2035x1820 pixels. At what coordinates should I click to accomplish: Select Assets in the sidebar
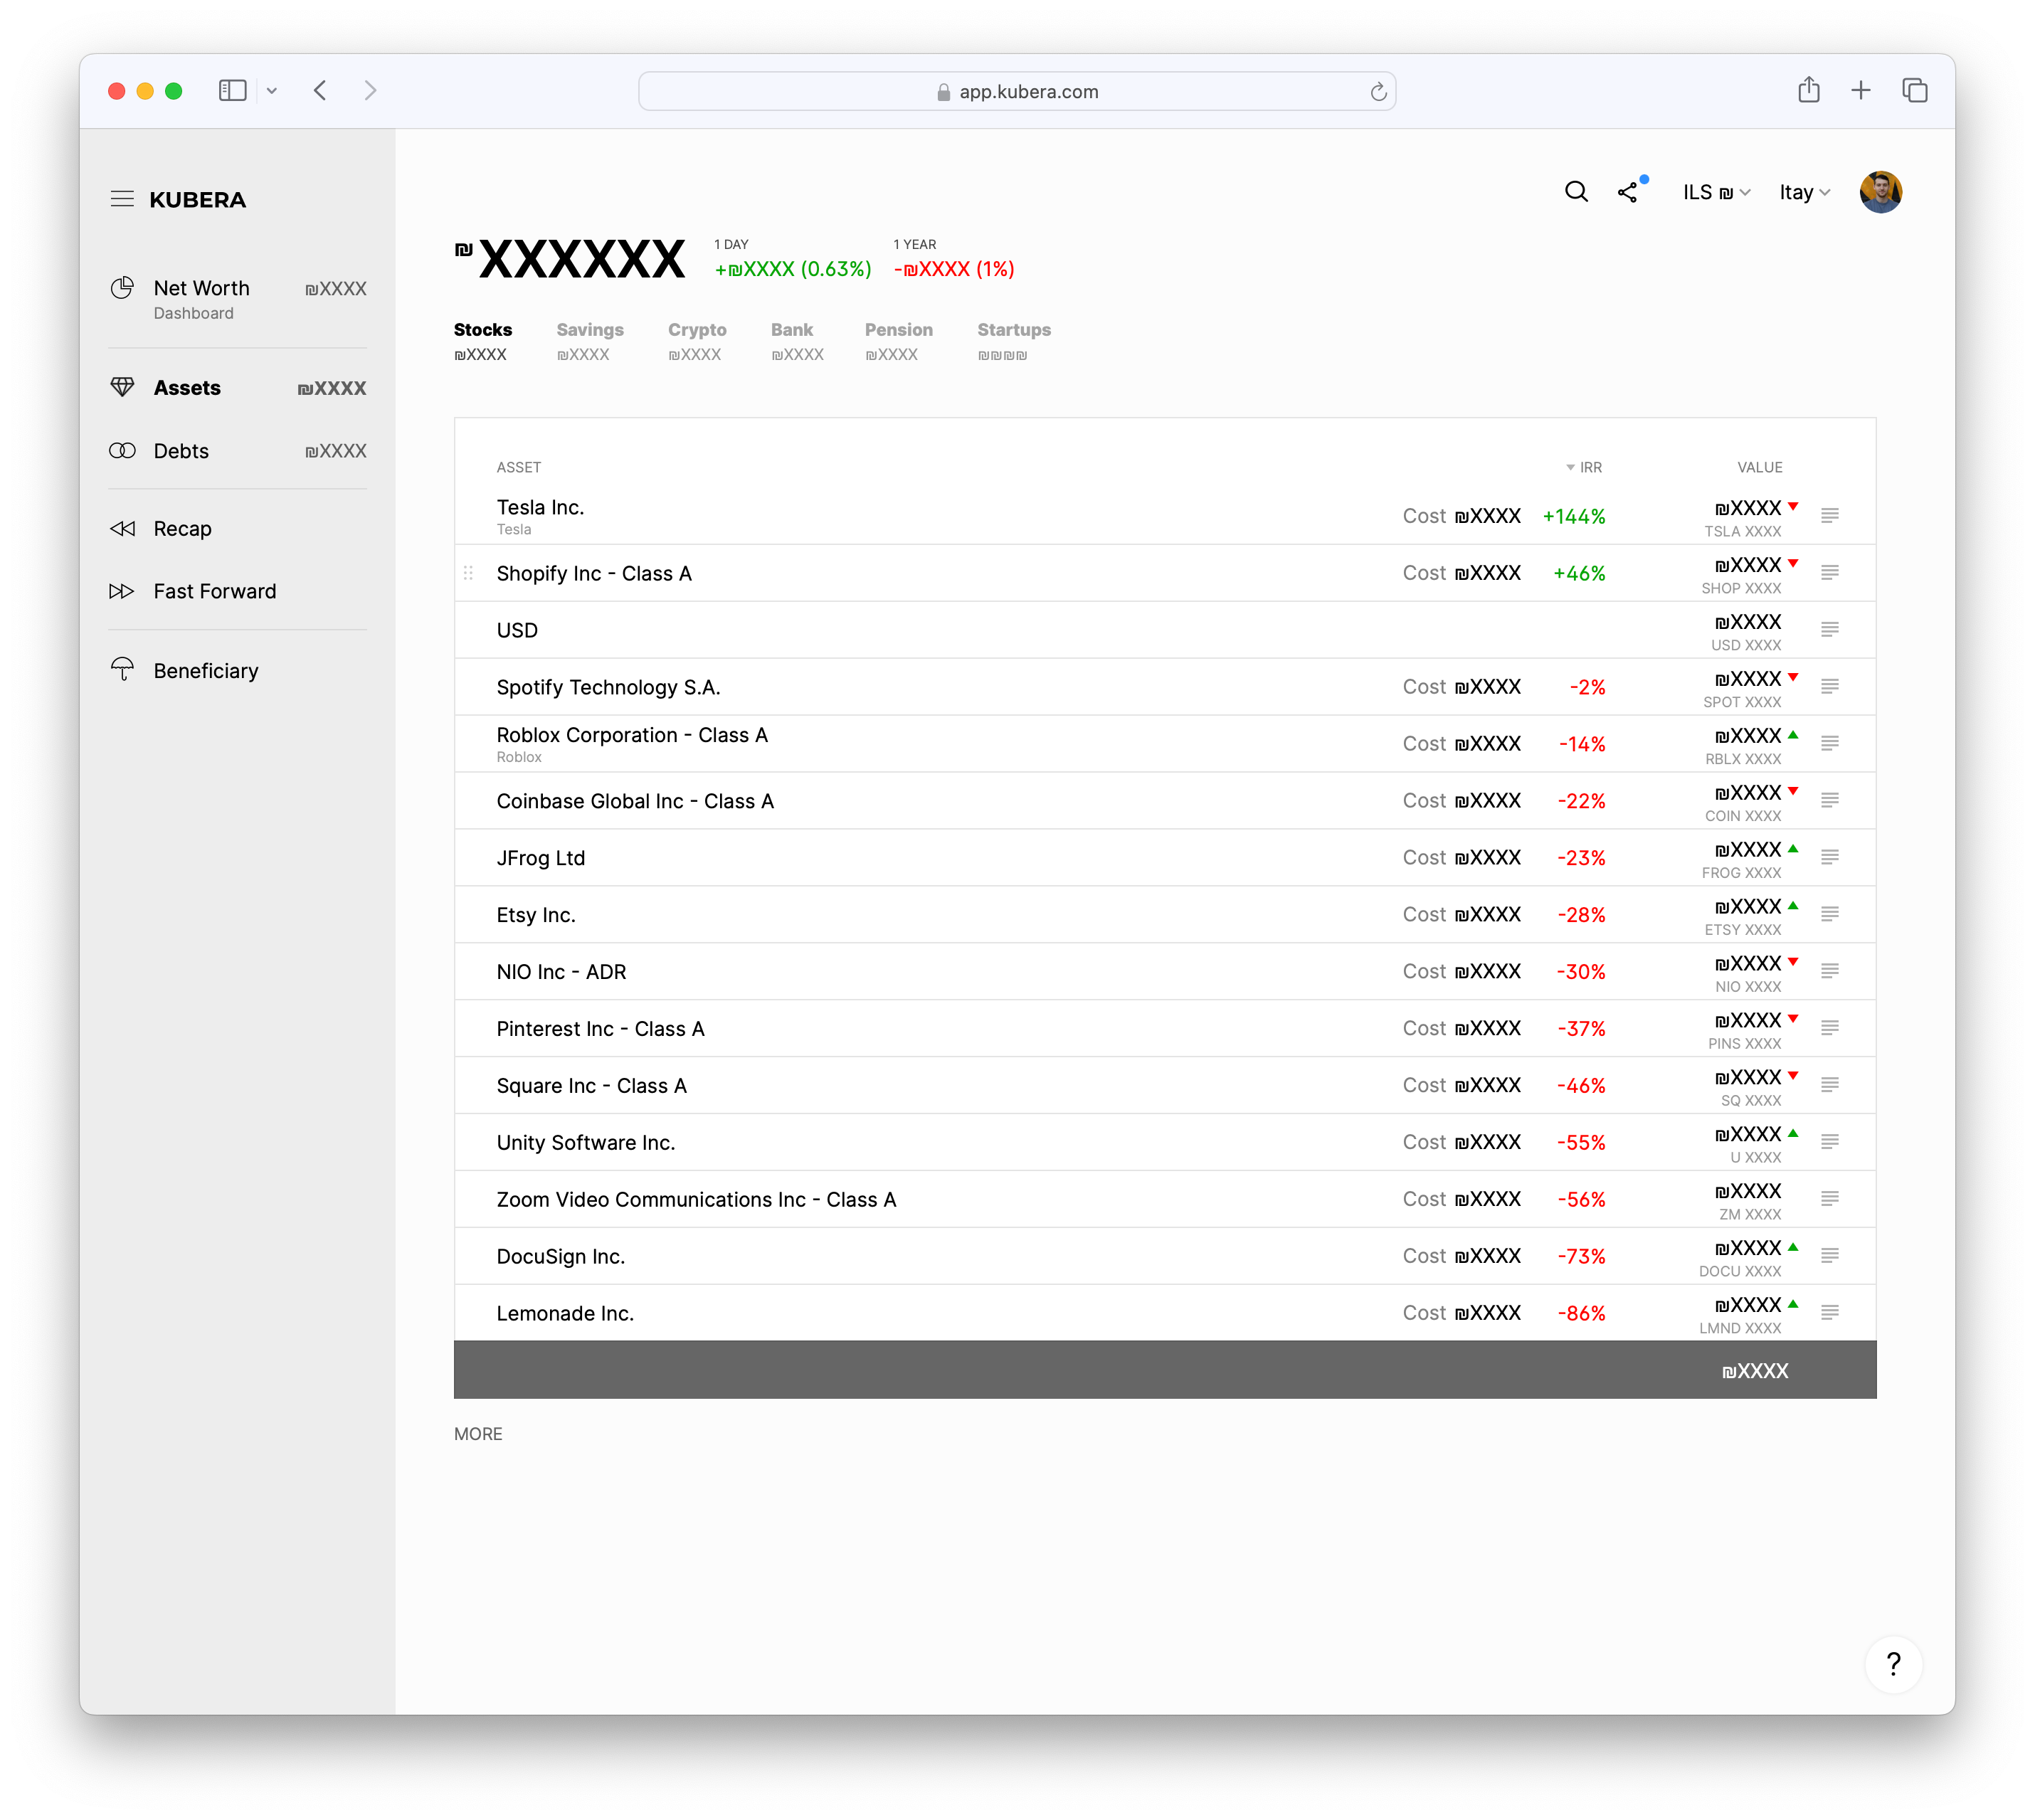(x=238, y=388)
